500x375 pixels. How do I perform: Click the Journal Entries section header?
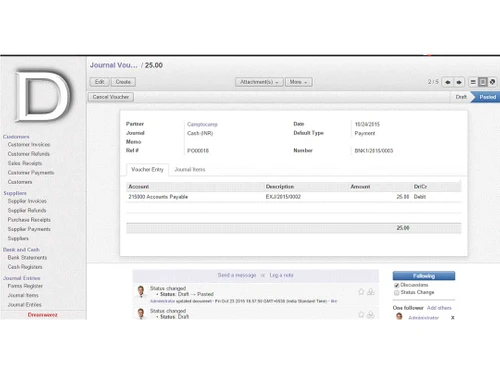pyautogui.click(x=22, y=278)
